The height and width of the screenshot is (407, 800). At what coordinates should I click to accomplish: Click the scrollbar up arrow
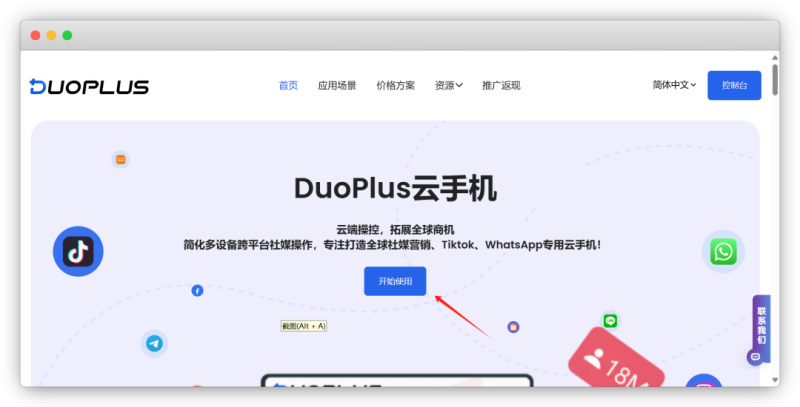point(775,58)
